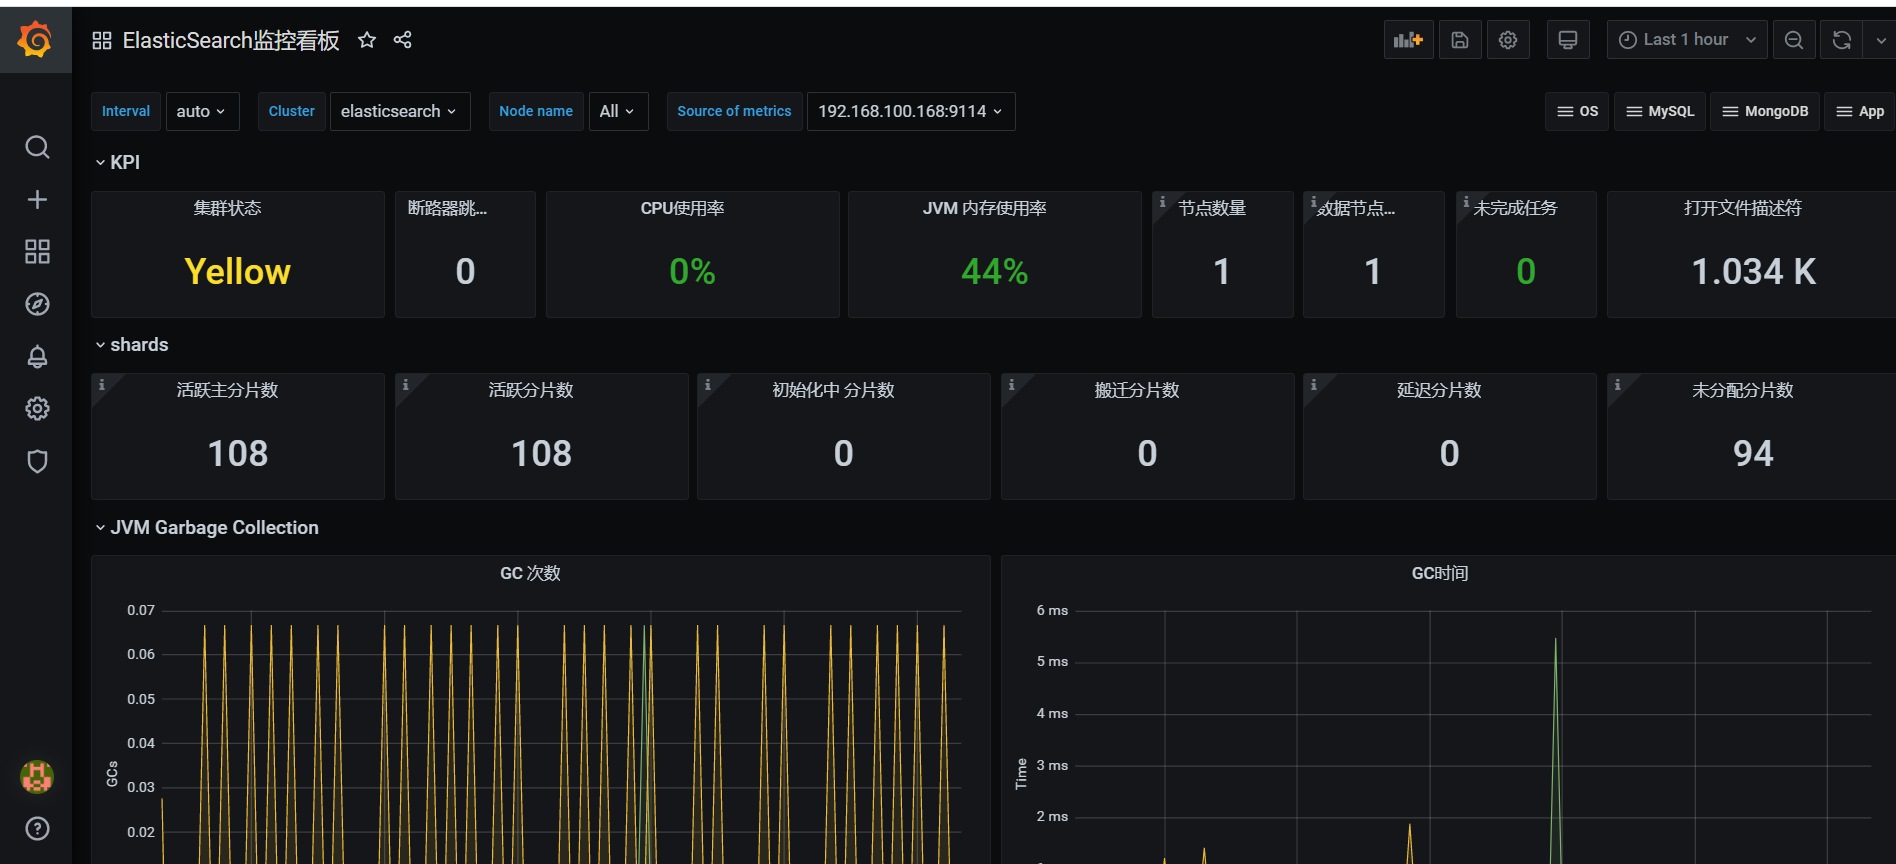Click the Yellow cluster status value

pyautogui.click(x=238, y=272)
